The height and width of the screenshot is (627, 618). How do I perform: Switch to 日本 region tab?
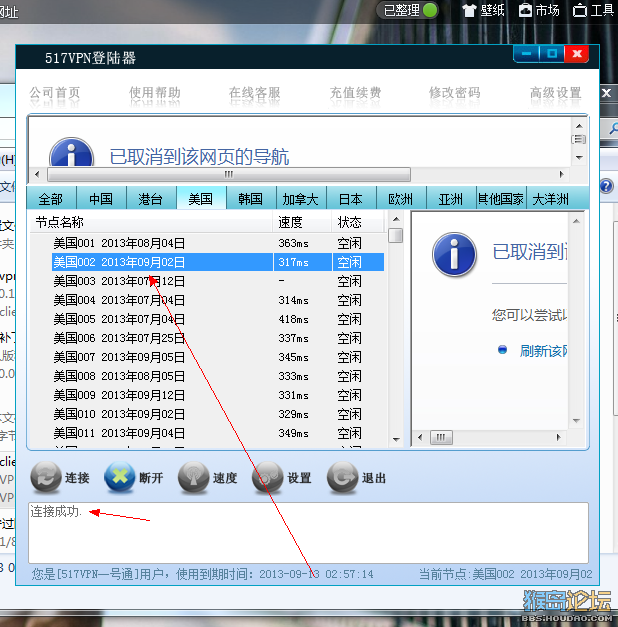point(351,198)
